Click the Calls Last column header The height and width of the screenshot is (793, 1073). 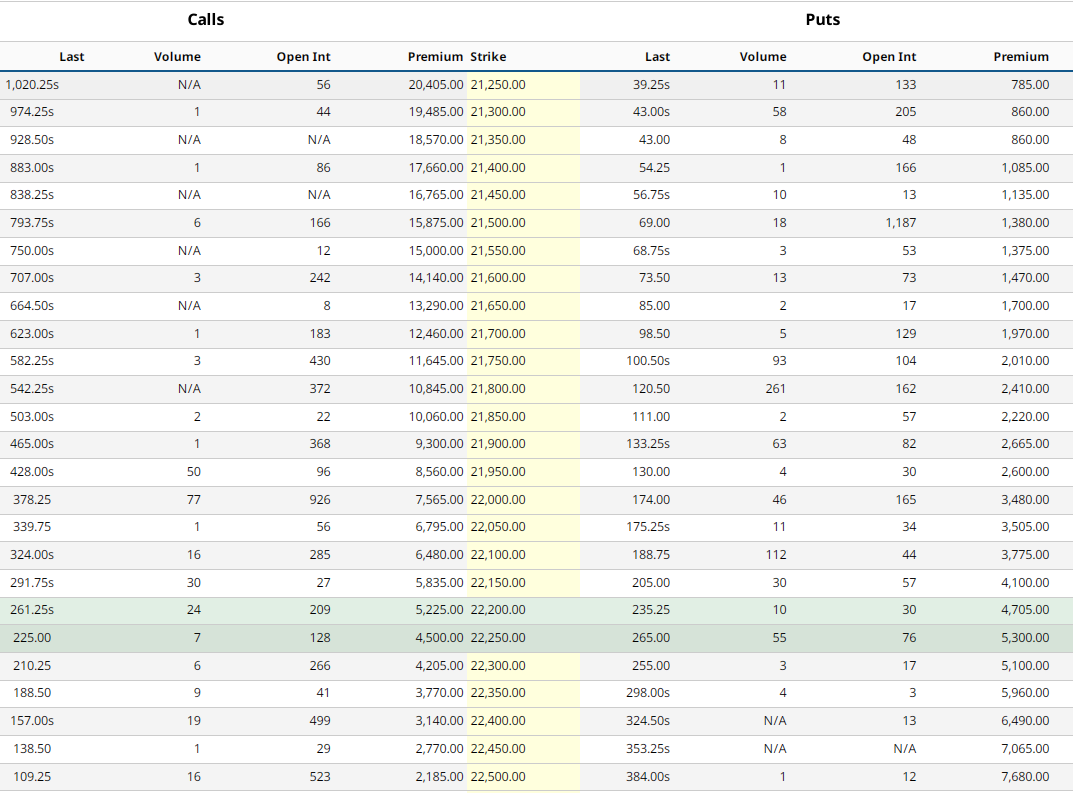tap(71, 57)
